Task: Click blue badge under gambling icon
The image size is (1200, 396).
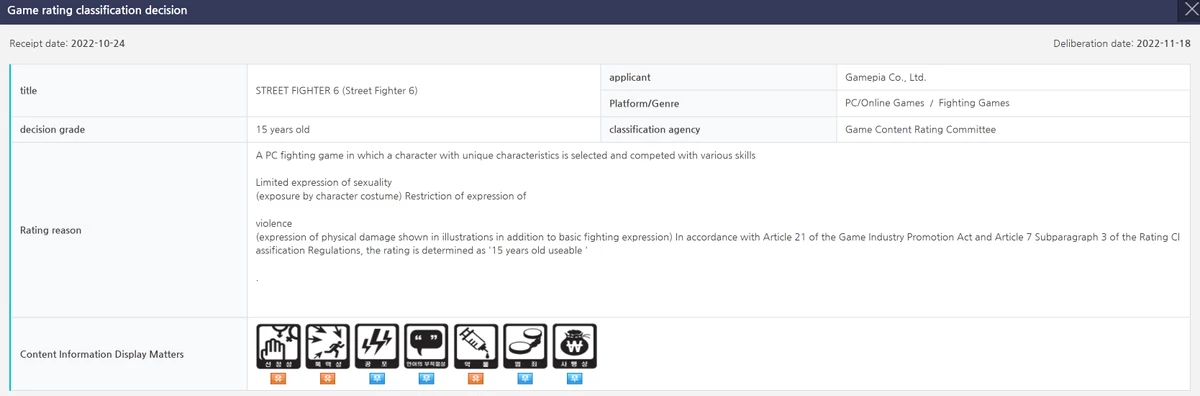Action: (574, 379)
